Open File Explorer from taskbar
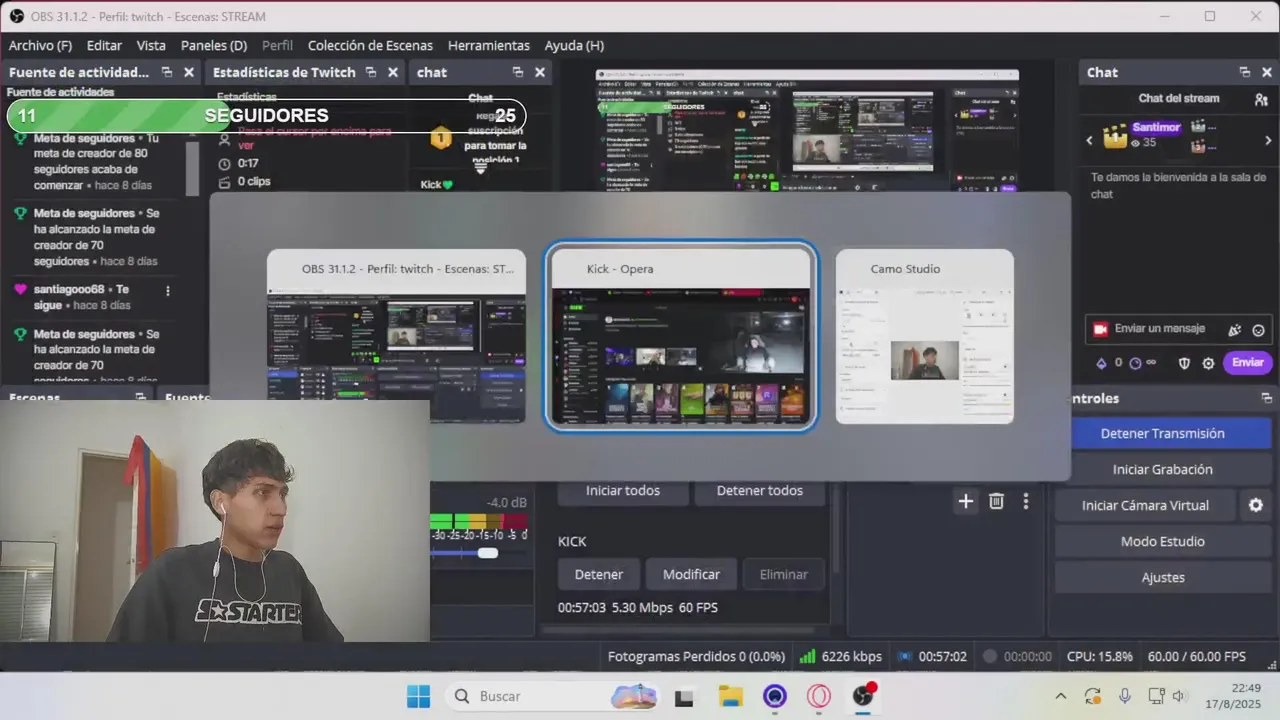Screen dimensions: 1280x720 (731, 696)
